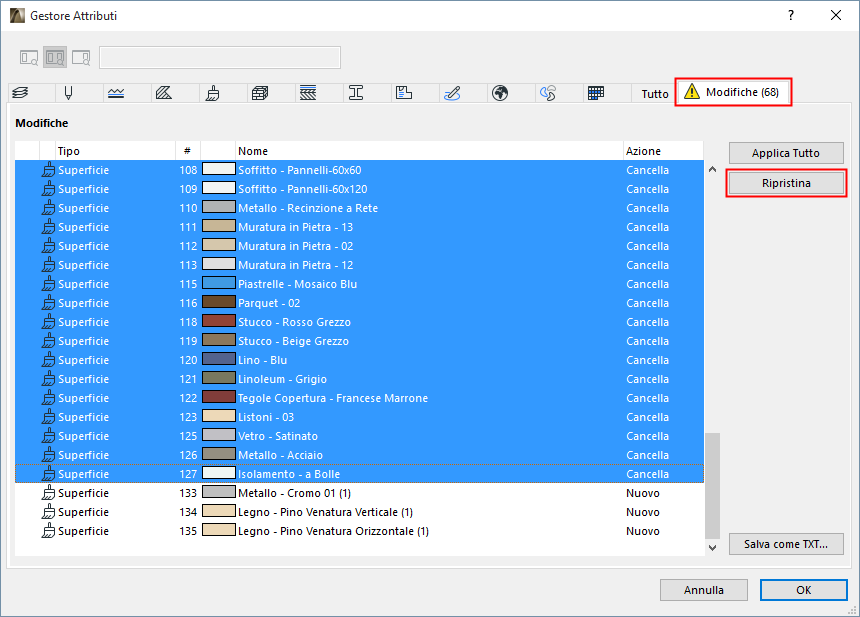This screenshot has width=860, height=617.
Task: Open the Profiles I-beam tab
Action: (356, 93)
